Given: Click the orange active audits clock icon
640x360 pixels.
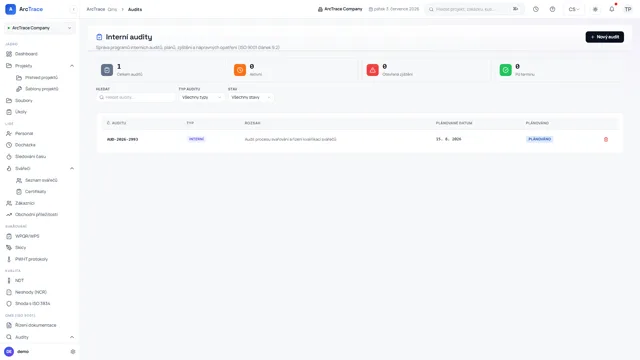Looking at the screenshot, I should click(240, 70).
